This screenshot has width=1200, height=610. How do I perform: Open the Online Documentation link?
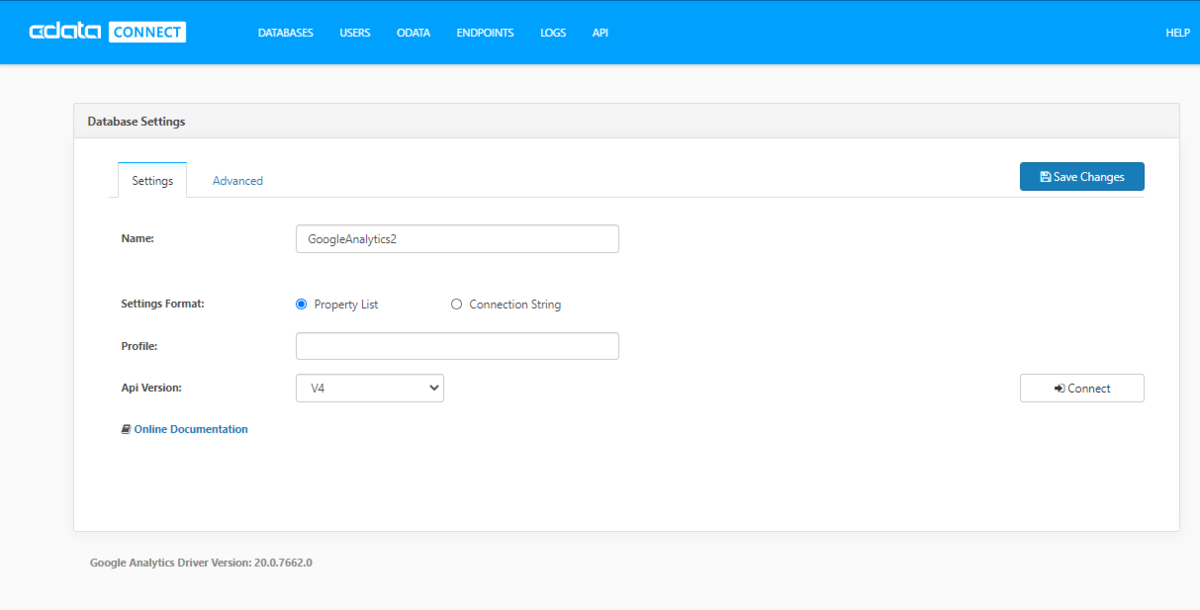pos(185,429)
